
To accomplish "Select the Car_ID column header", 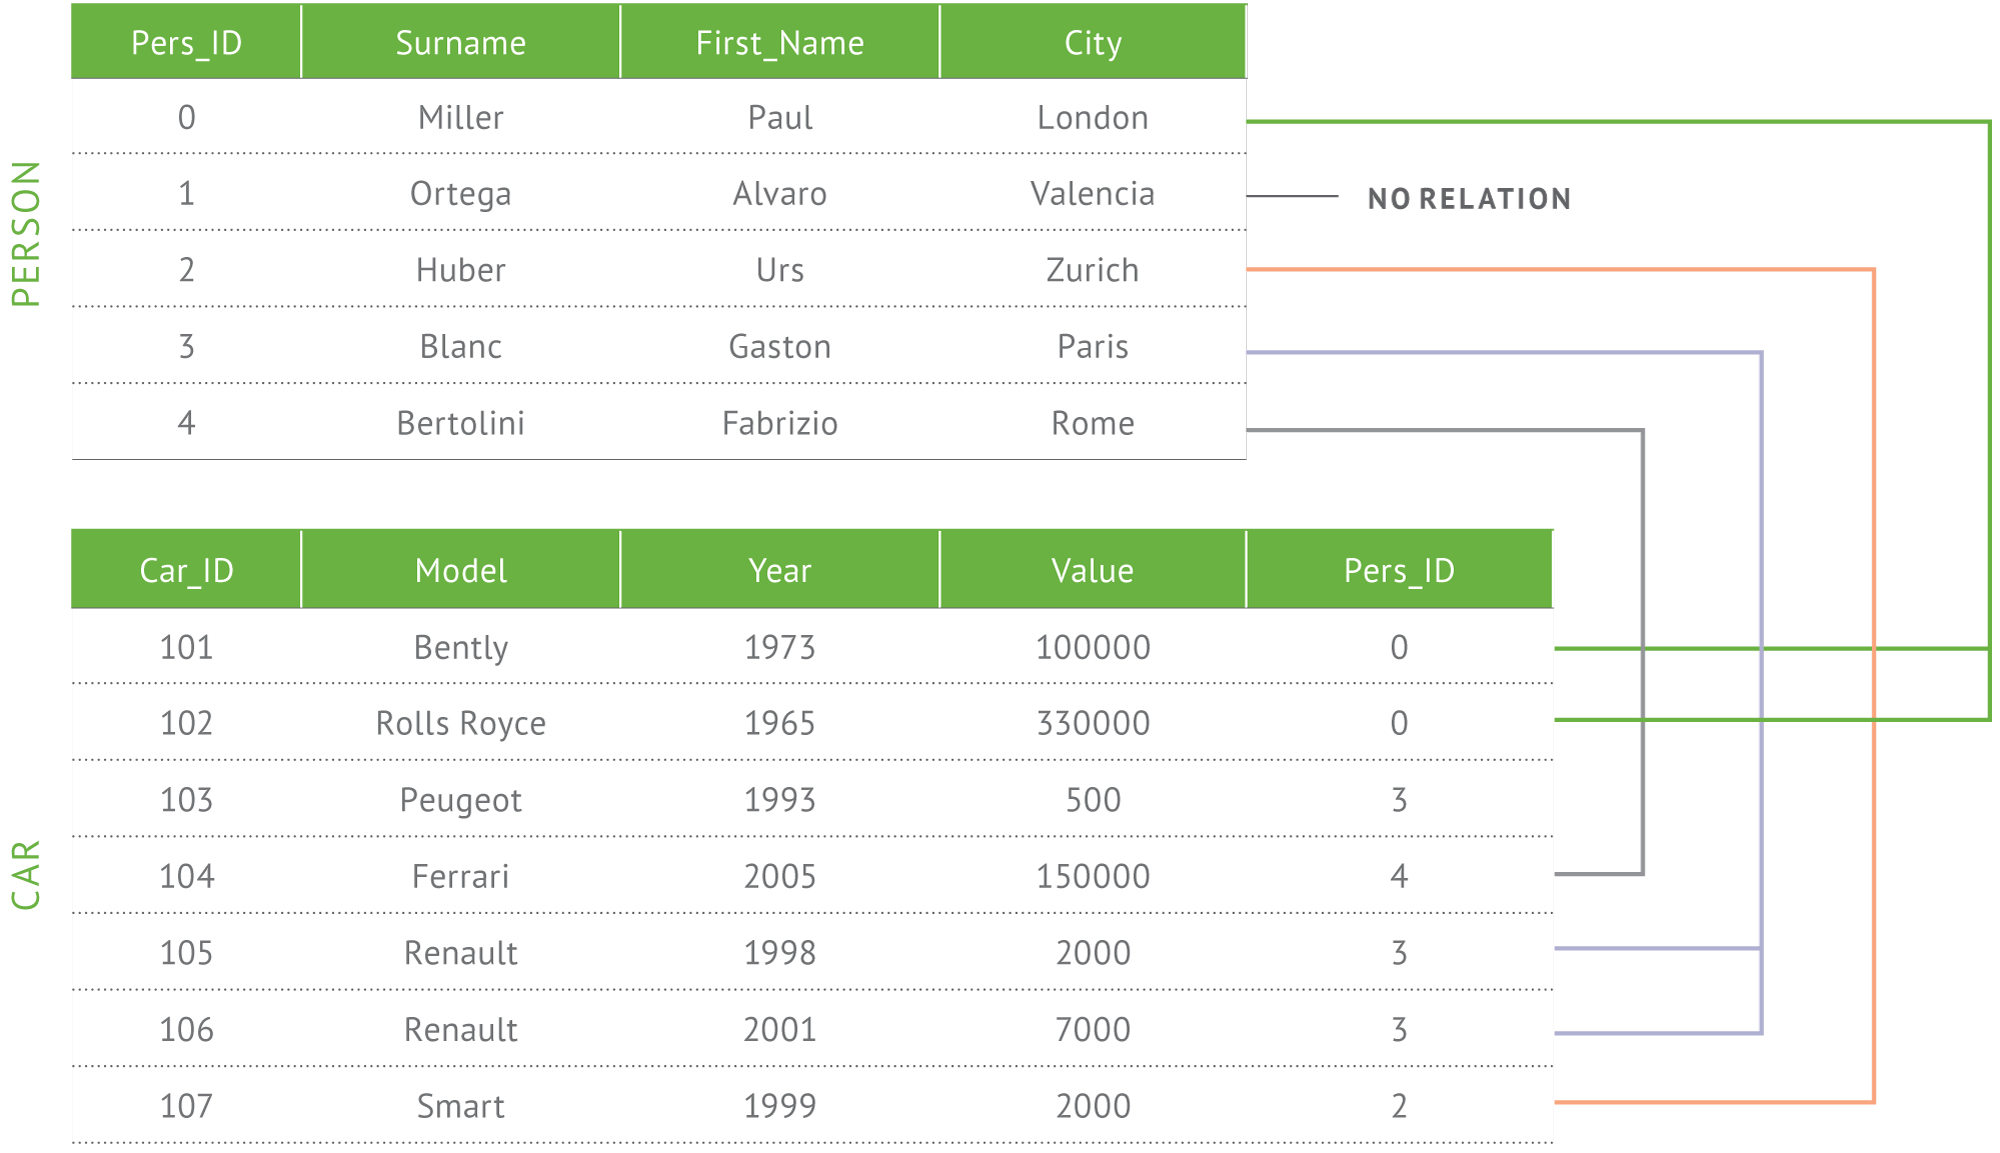I will point(186,570).
